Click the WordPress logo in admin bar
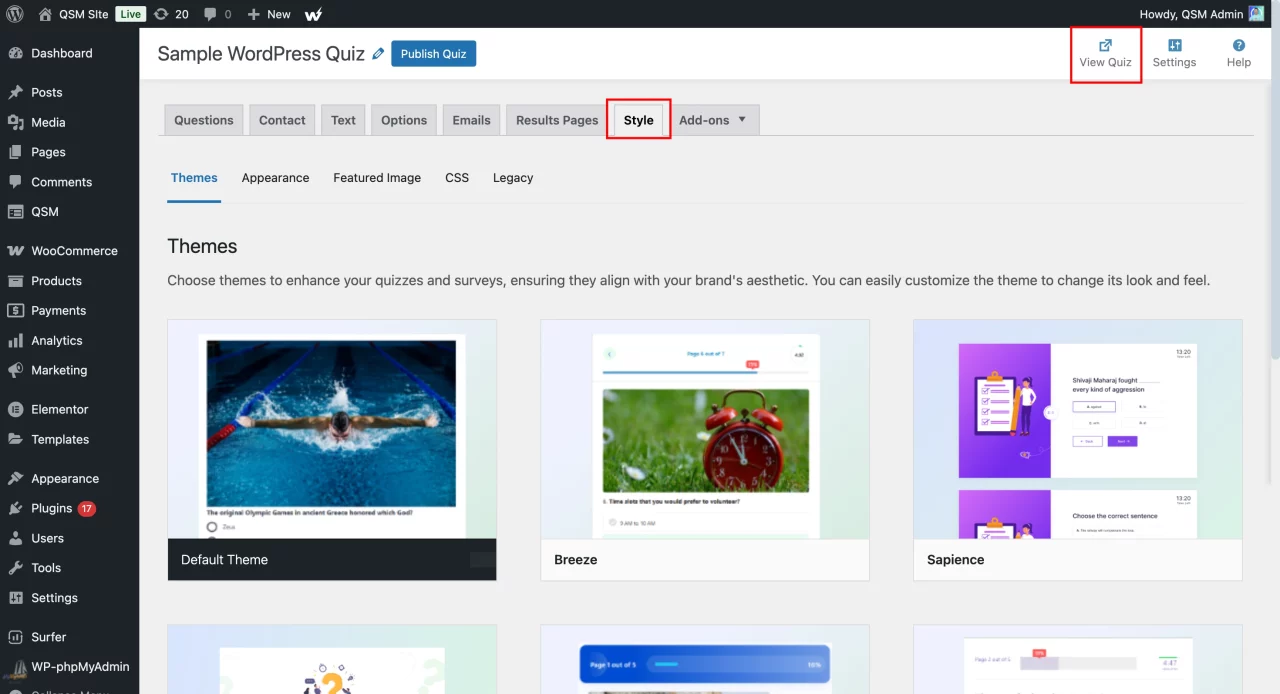 [15, 14]
